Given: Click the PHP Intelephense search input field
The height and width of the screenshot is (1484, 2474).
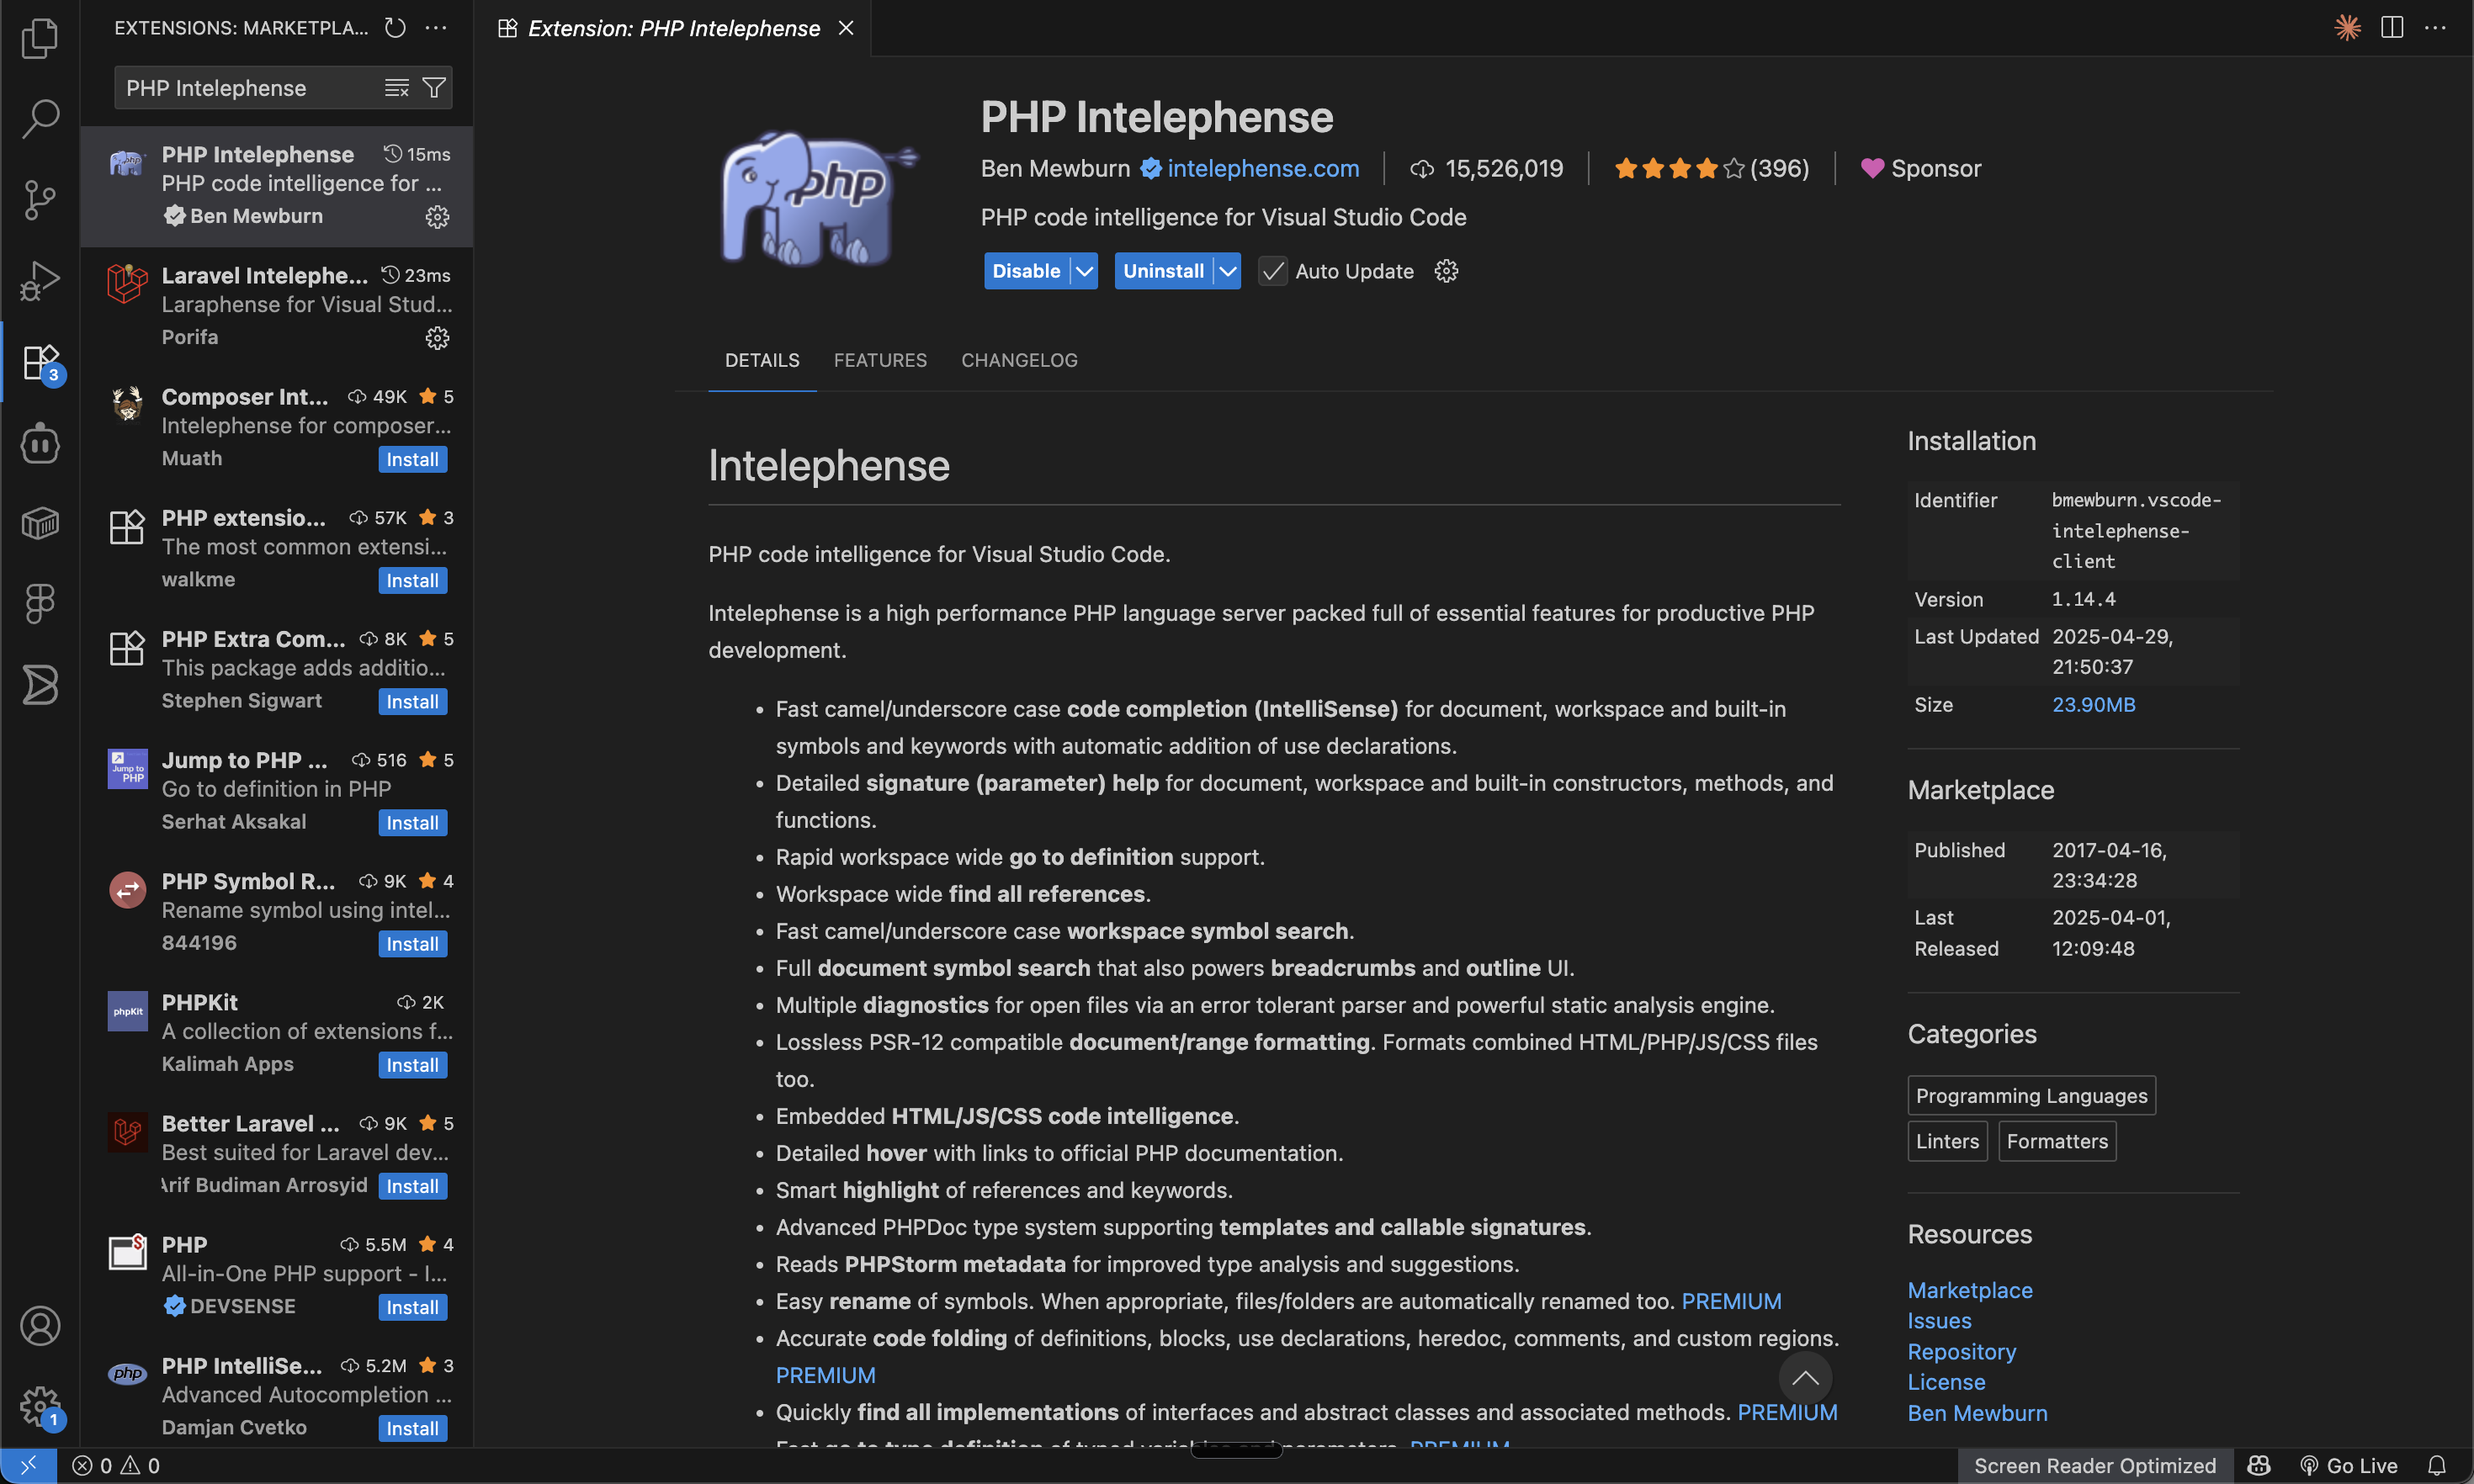Looking at the screenshot, I should click(x=250, y=87).
